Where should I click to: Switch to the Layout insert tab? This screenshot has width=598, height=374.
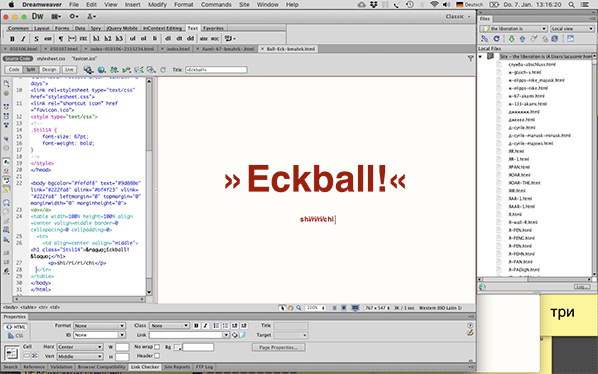tap(42, 28)
